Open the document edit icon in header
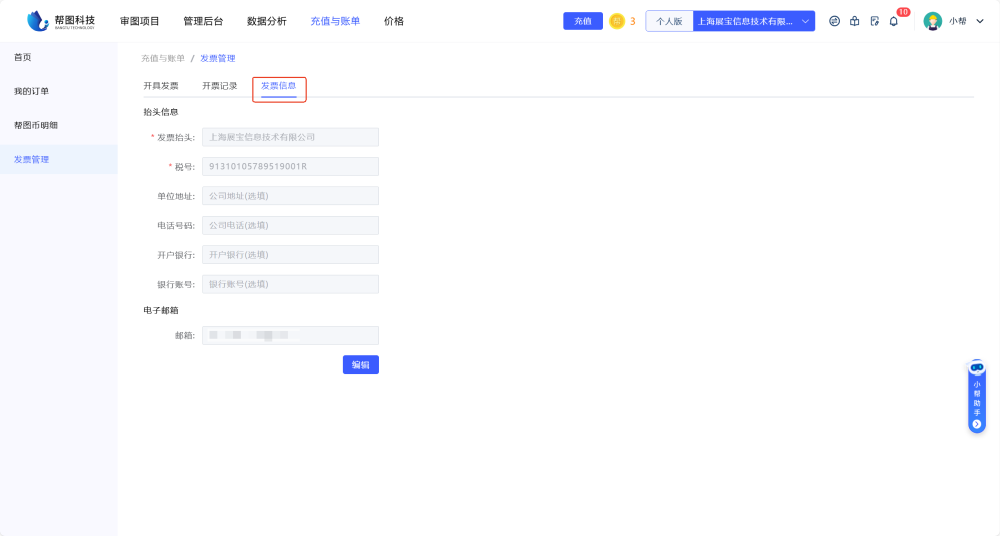 pos(875,21)
